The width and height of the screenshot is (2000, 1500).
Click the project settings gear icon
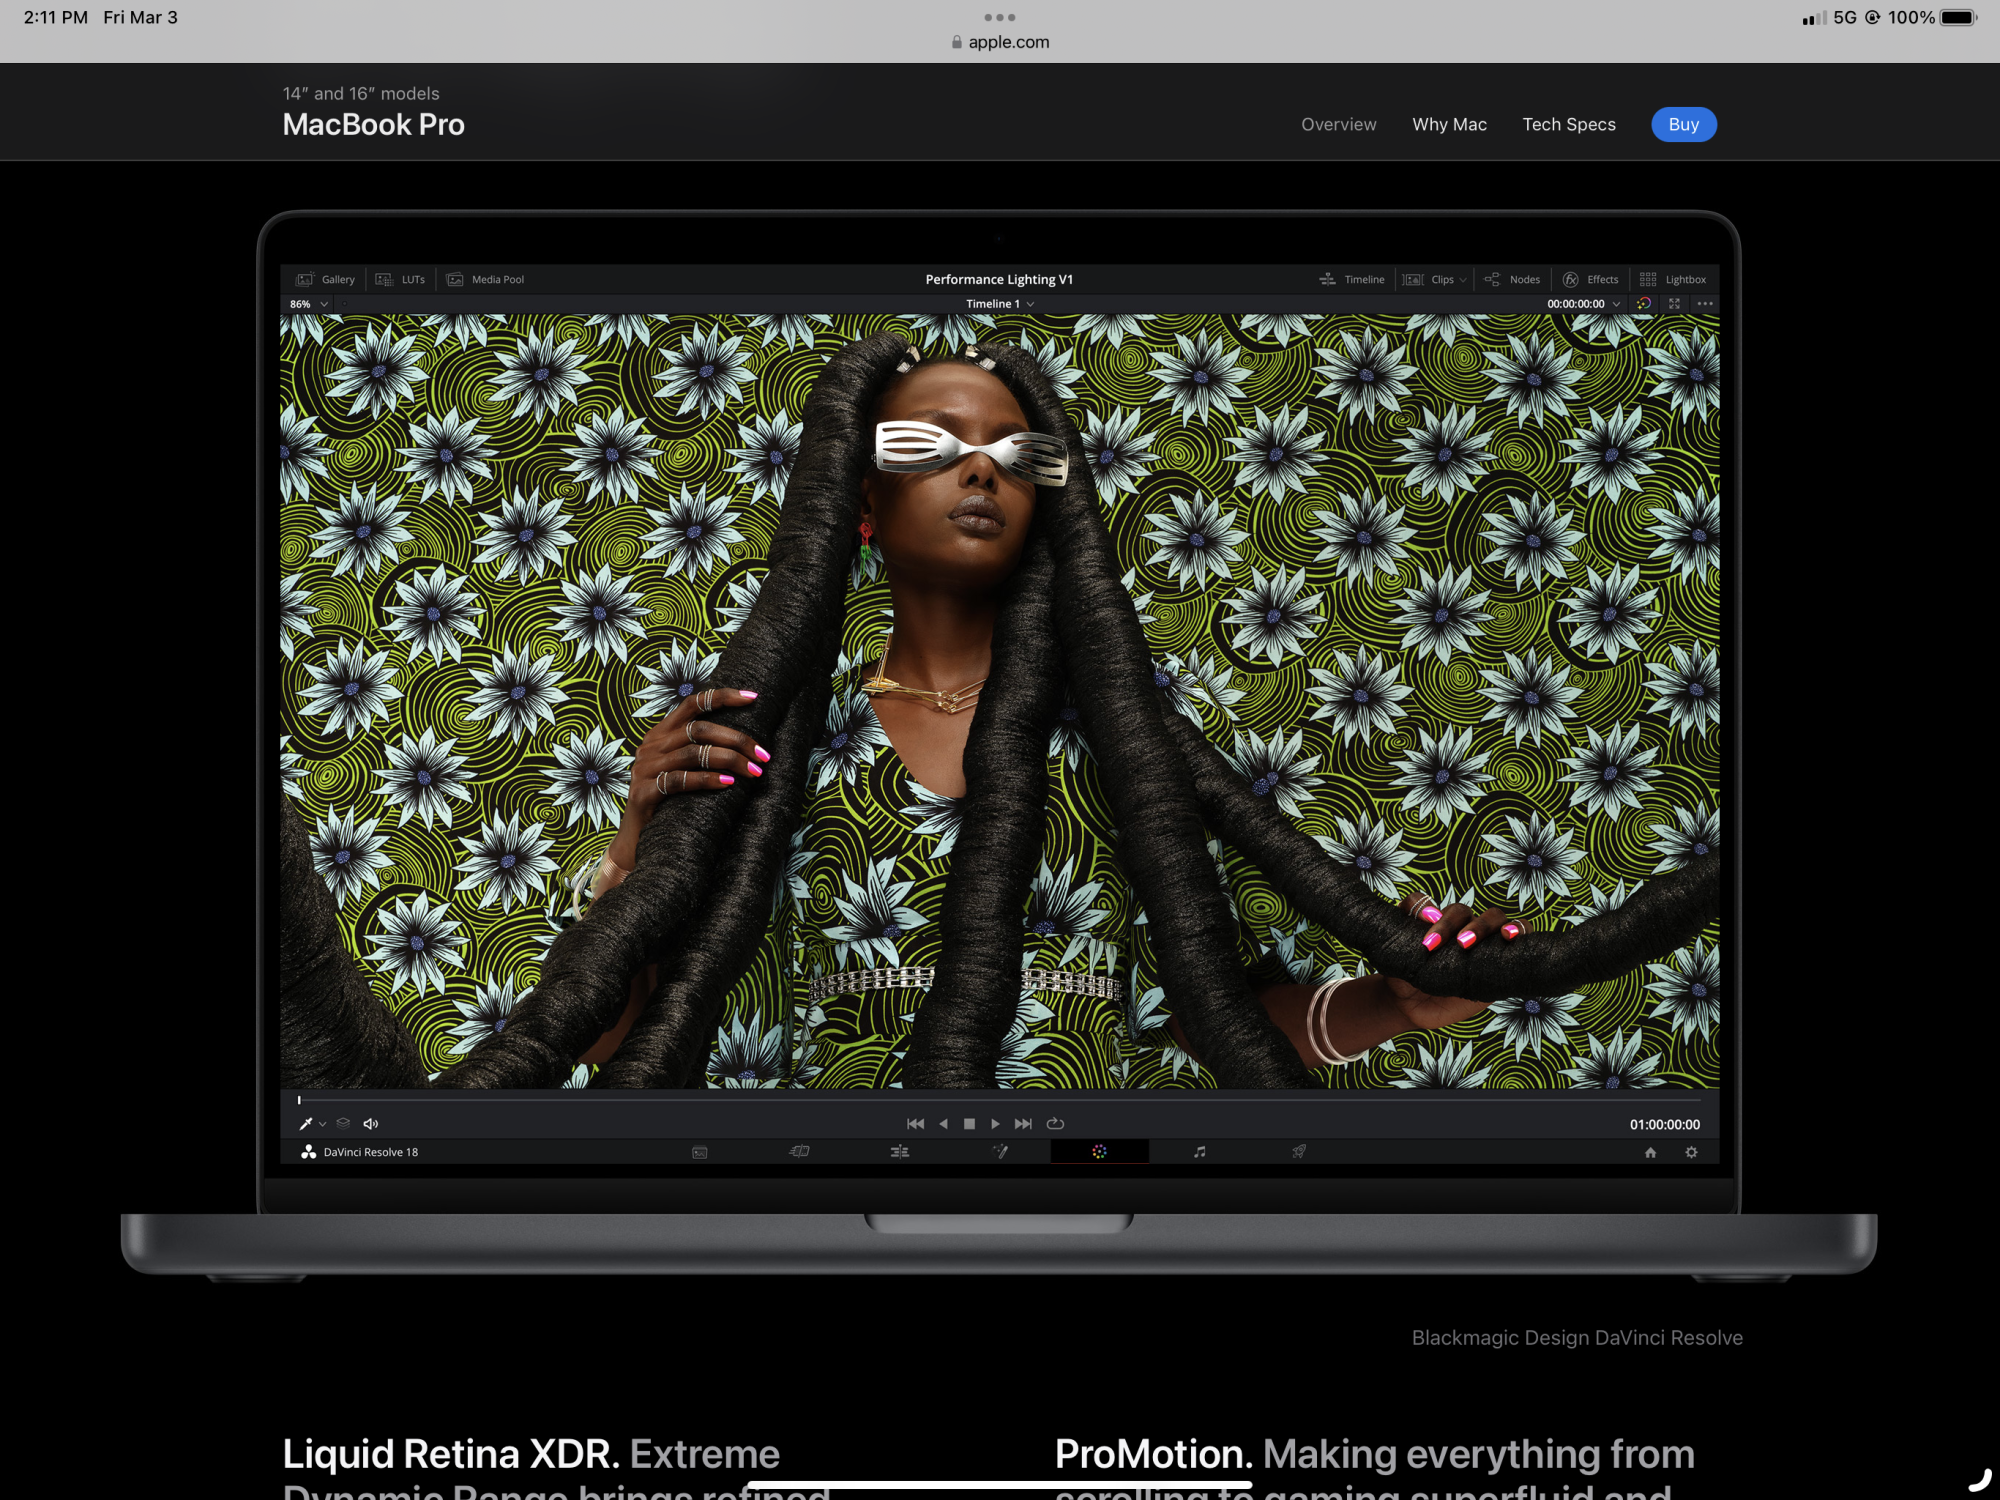click(1691, 1152)
